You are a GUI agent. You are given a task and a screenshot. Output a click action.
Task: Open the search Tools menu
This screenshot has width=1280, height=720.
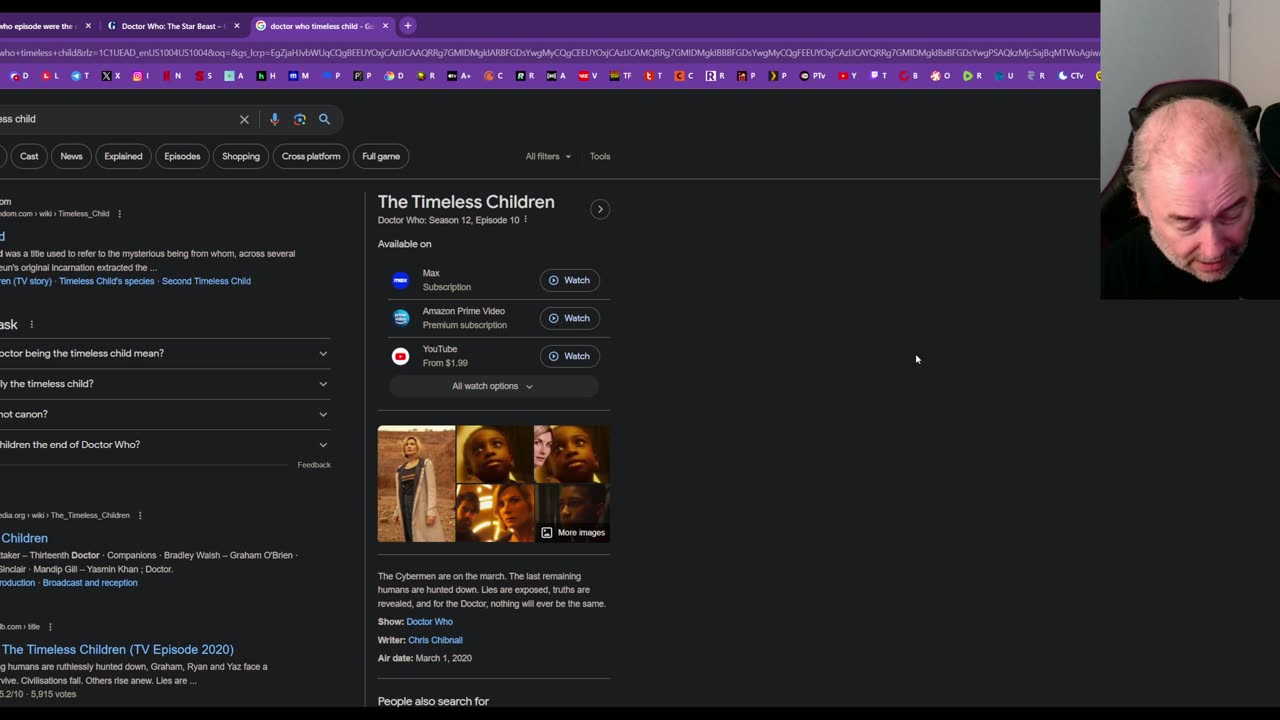[600, 156]
